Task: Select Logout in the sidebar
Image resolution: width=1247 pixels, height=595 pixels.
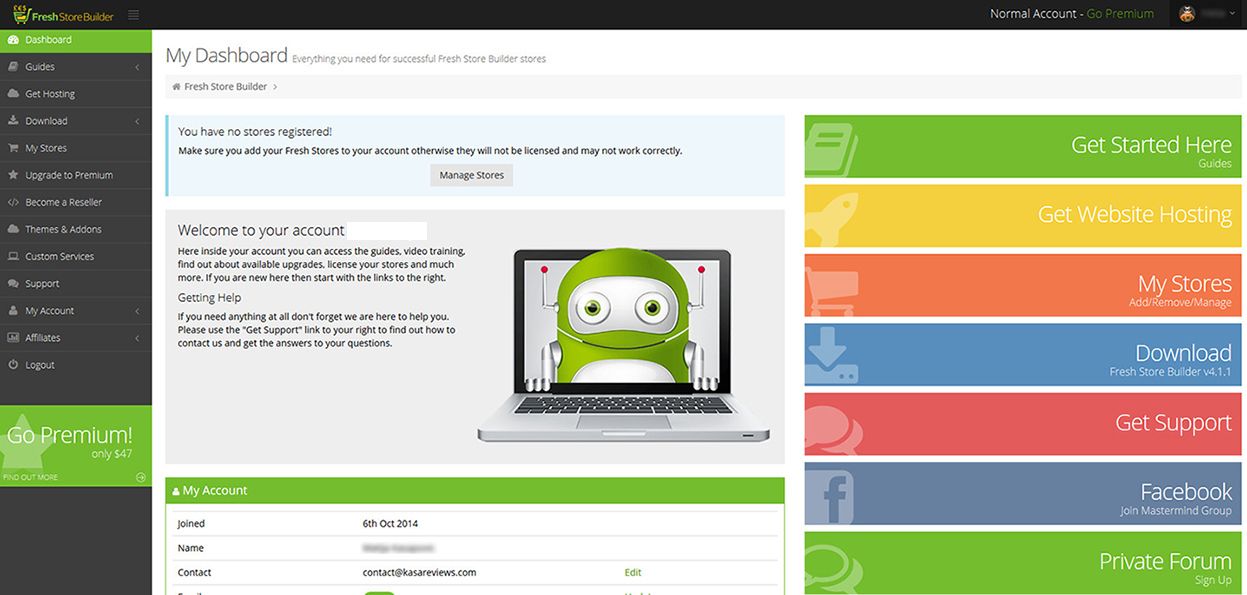Action: click(x=76, y=365)
